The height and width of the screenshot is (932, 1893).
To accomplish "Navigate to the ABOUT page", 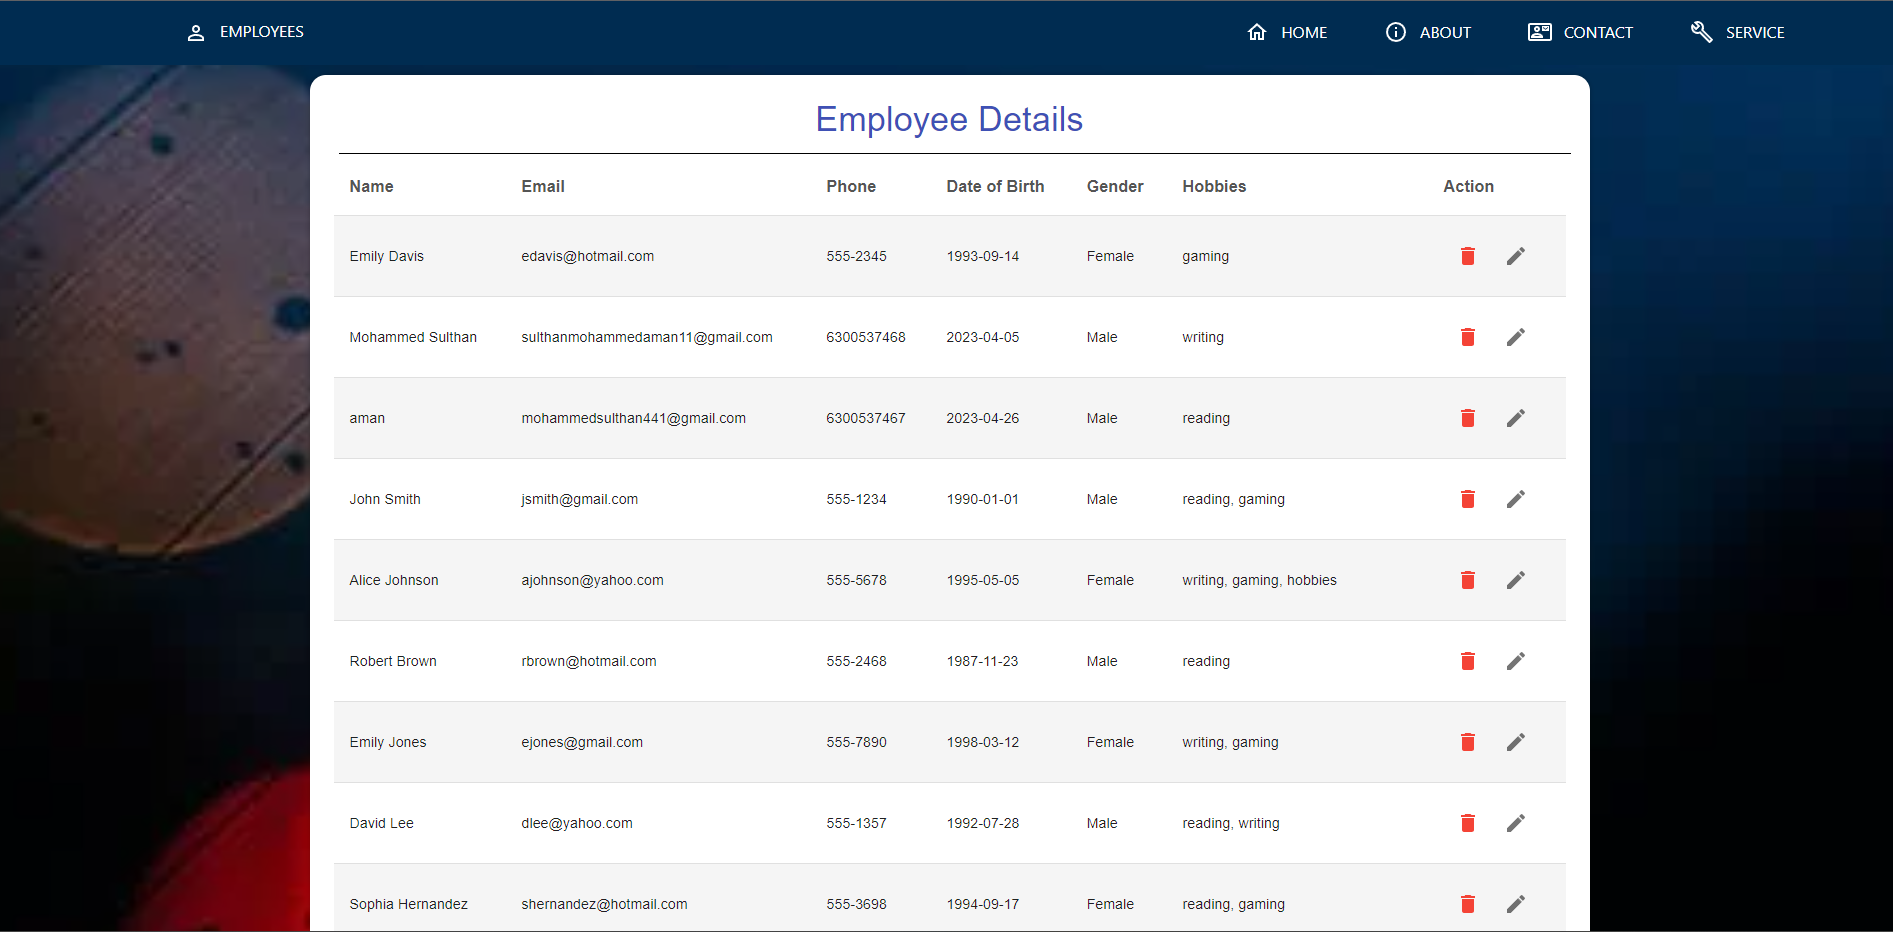I will tap(1444, 32).
